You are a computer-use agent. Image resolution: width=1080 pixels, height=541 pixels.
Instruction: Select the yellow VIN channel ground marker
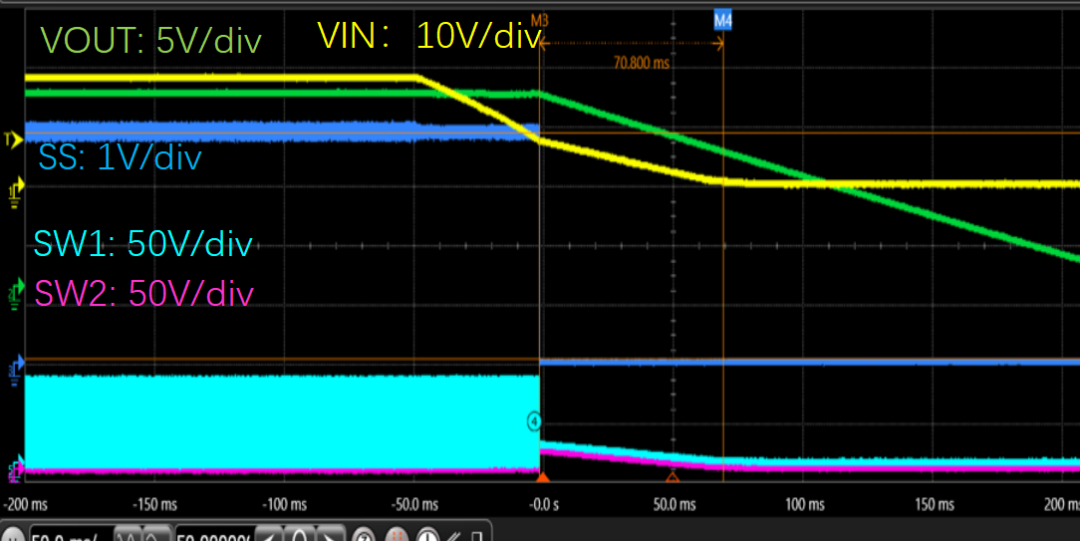(15, 188)
